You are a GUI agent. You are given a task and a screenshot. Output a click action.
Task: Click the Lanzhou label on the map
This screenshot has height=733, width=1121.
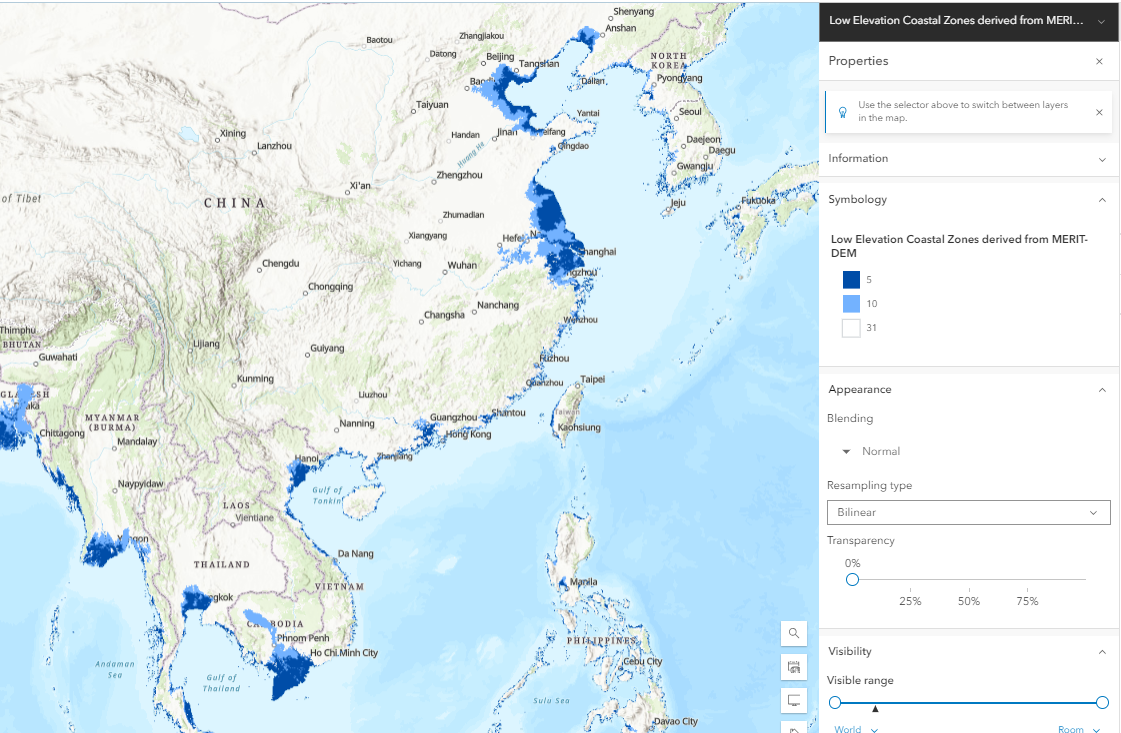(275, 146)
